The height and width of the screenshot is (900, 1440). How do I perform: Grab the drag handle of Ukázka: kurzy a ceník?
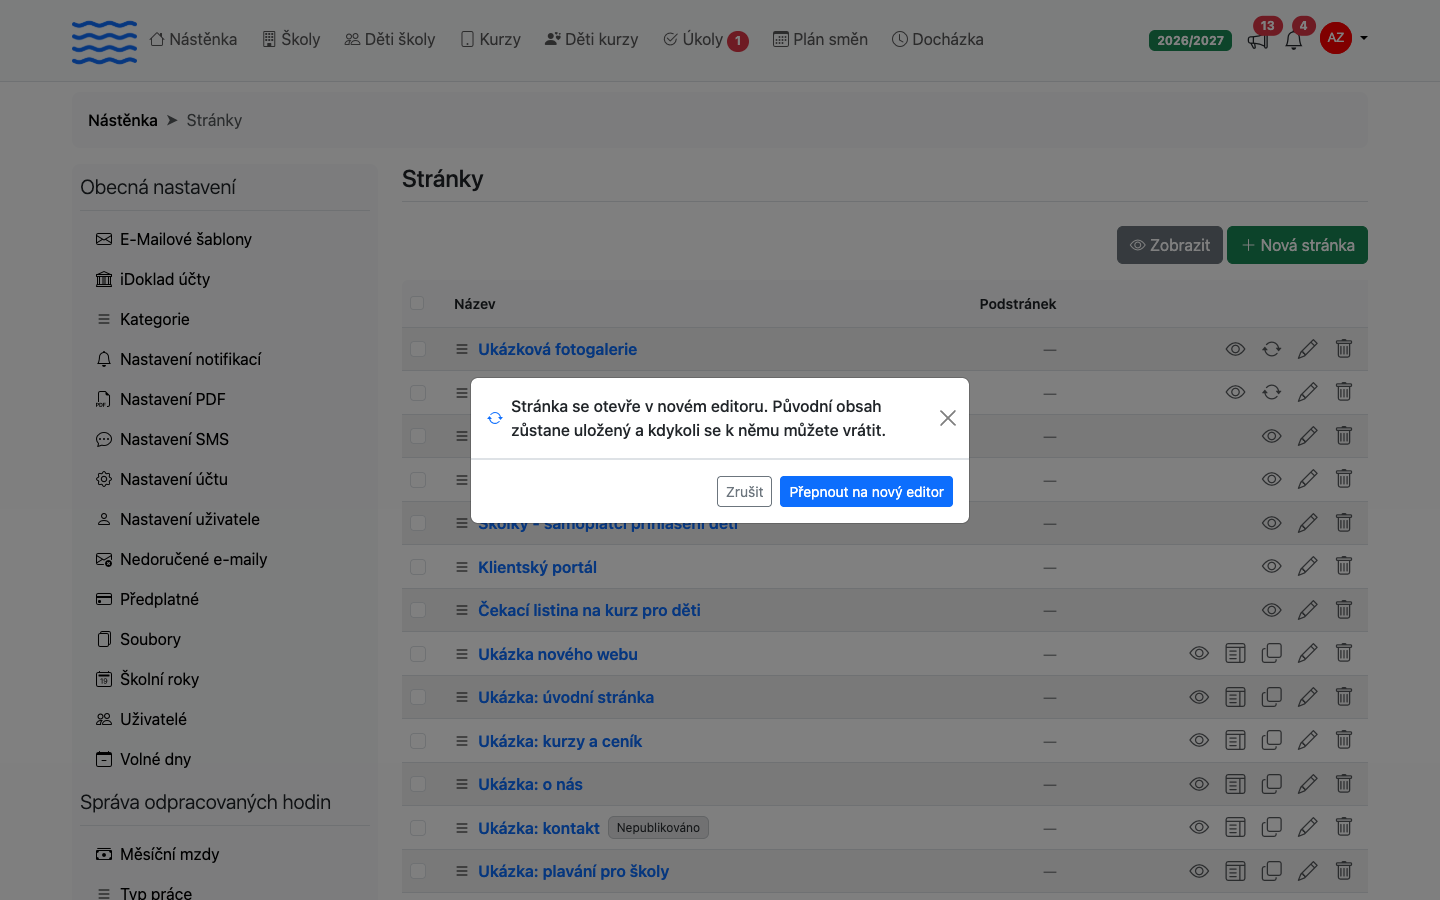[x=462, y=741]
